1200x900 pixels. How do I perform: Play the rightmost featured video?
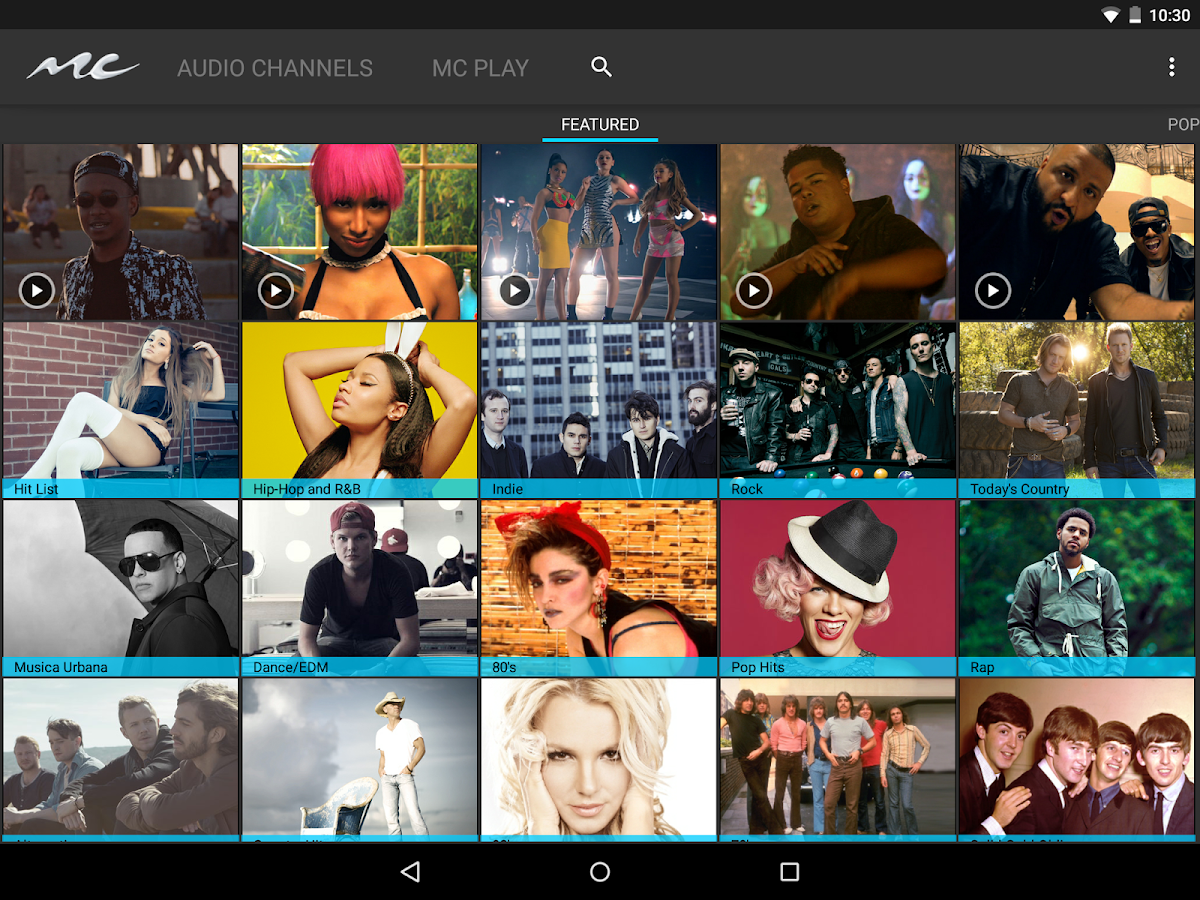point(992,291)
